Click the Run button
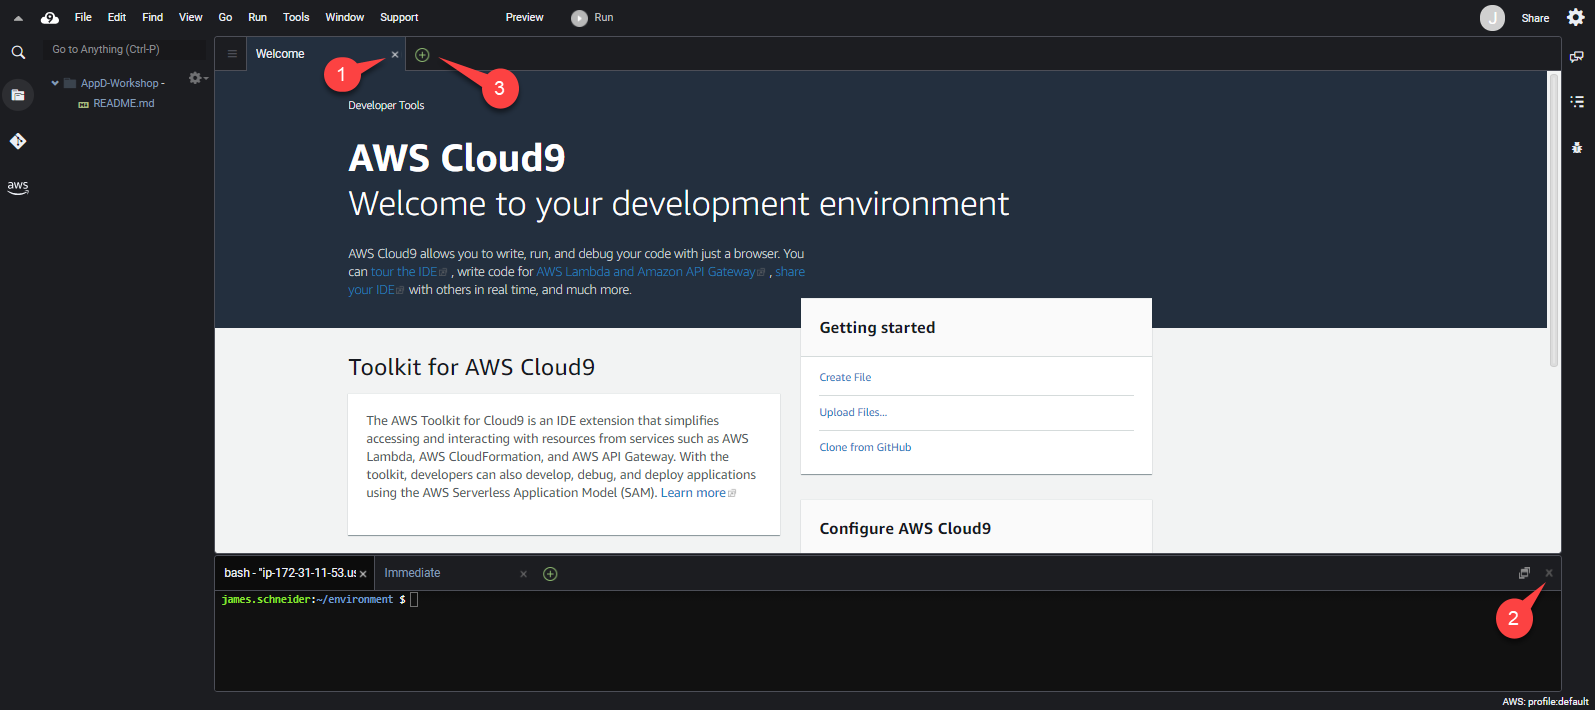Viewport: 1595px width, 710px height. pyautogui.click(x=593, y=18)
